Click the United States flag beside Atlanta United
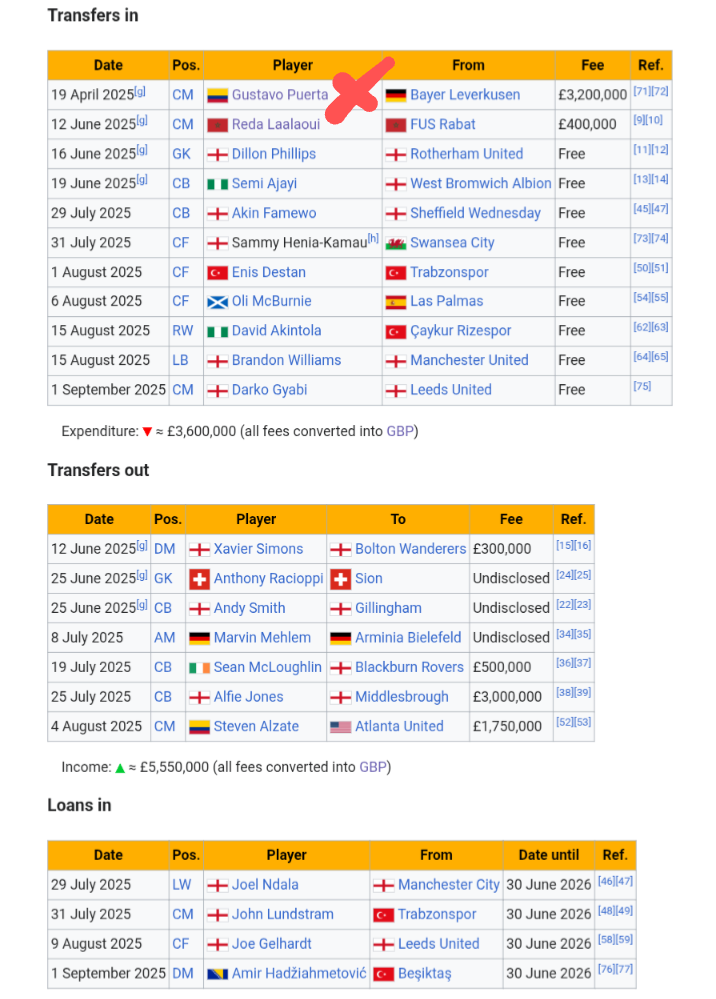 340,727
